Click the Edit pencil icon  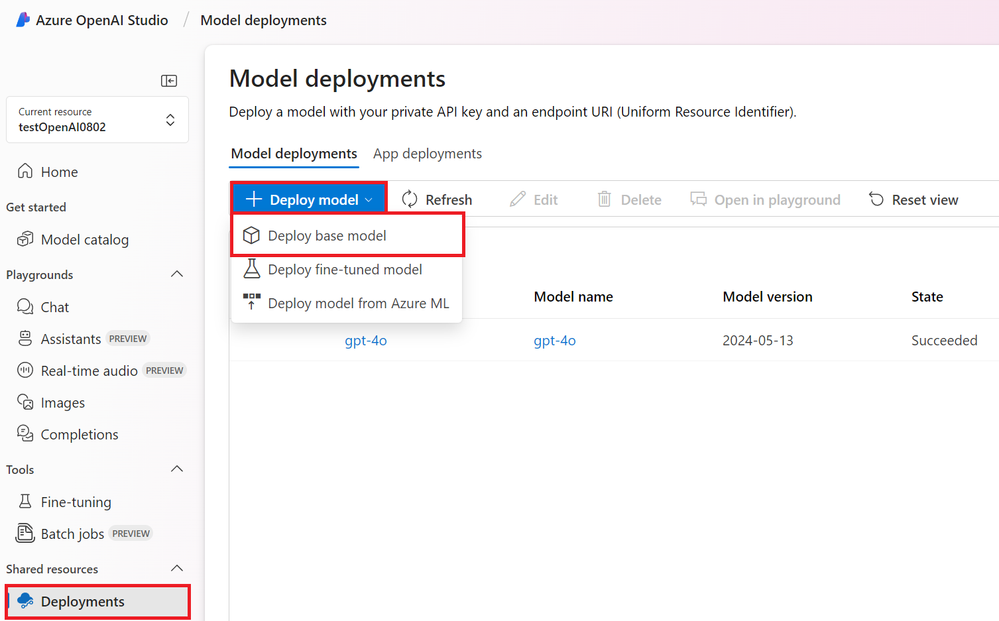point(517,199)
